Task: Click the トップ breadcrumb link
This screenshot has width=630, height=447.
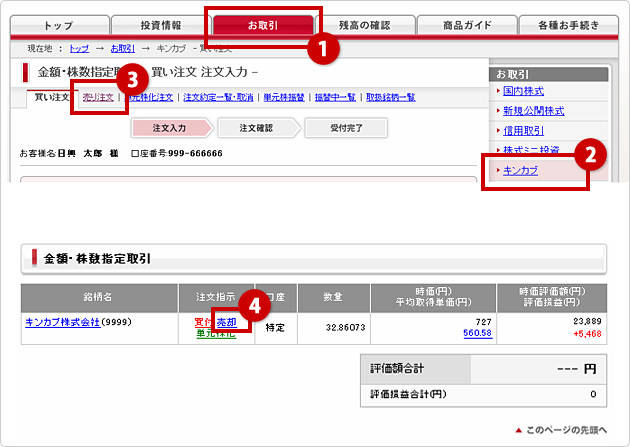Action: (79, 48)
